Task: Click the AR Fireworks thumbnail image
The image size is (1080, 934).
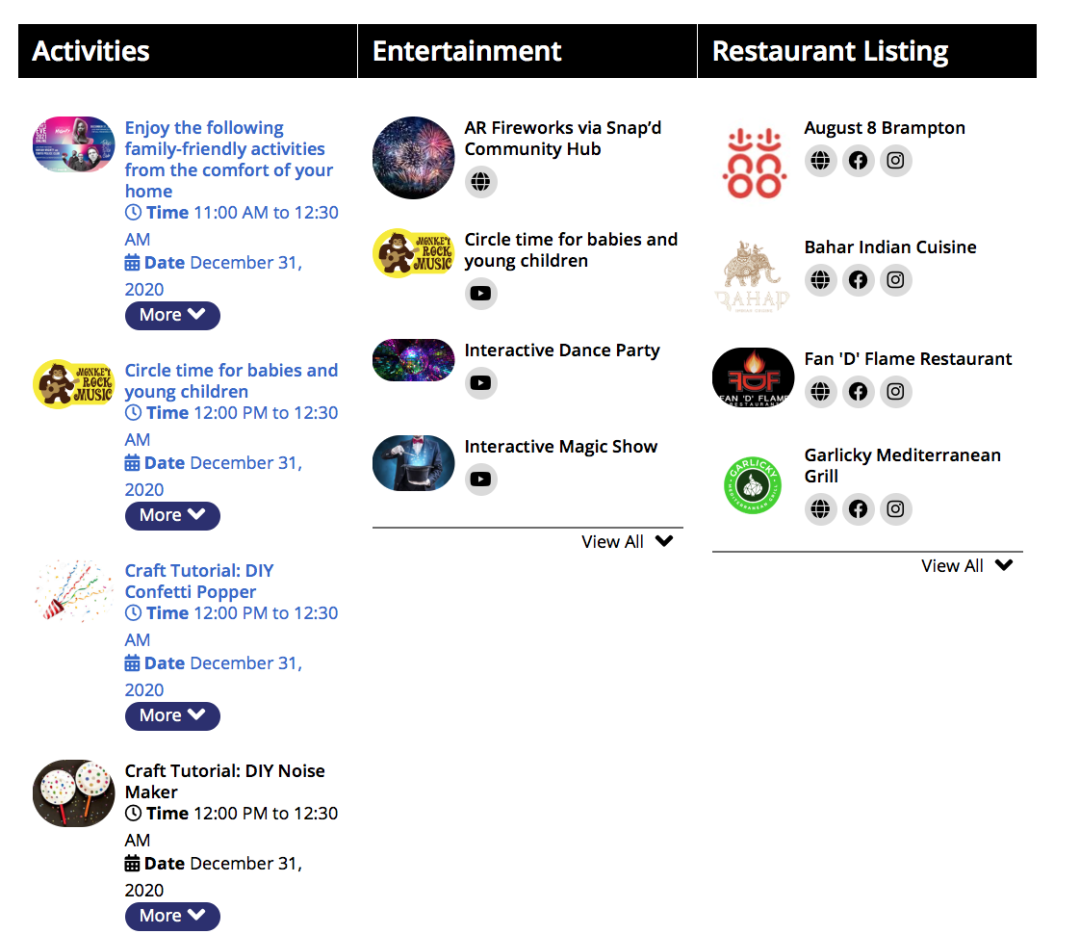Action: 413,158
